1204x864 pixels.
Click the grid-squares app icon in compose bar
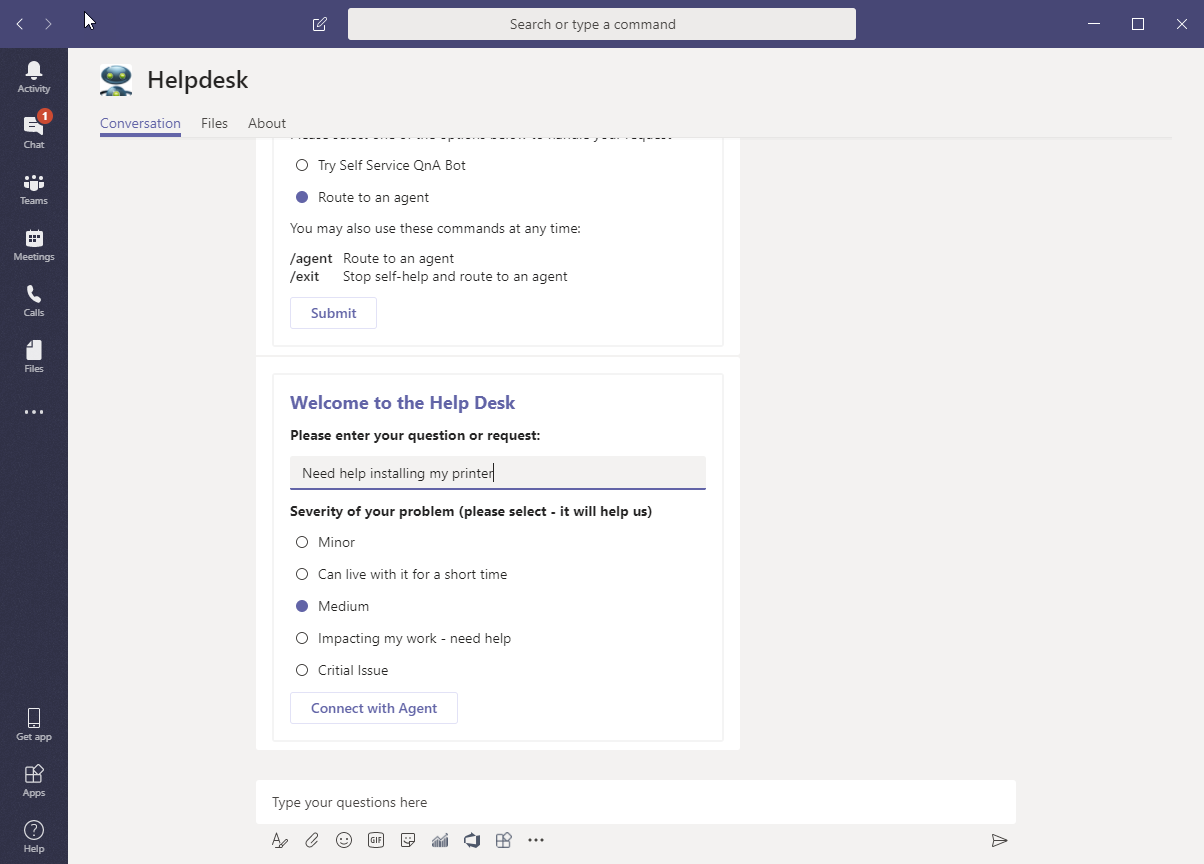504,840
